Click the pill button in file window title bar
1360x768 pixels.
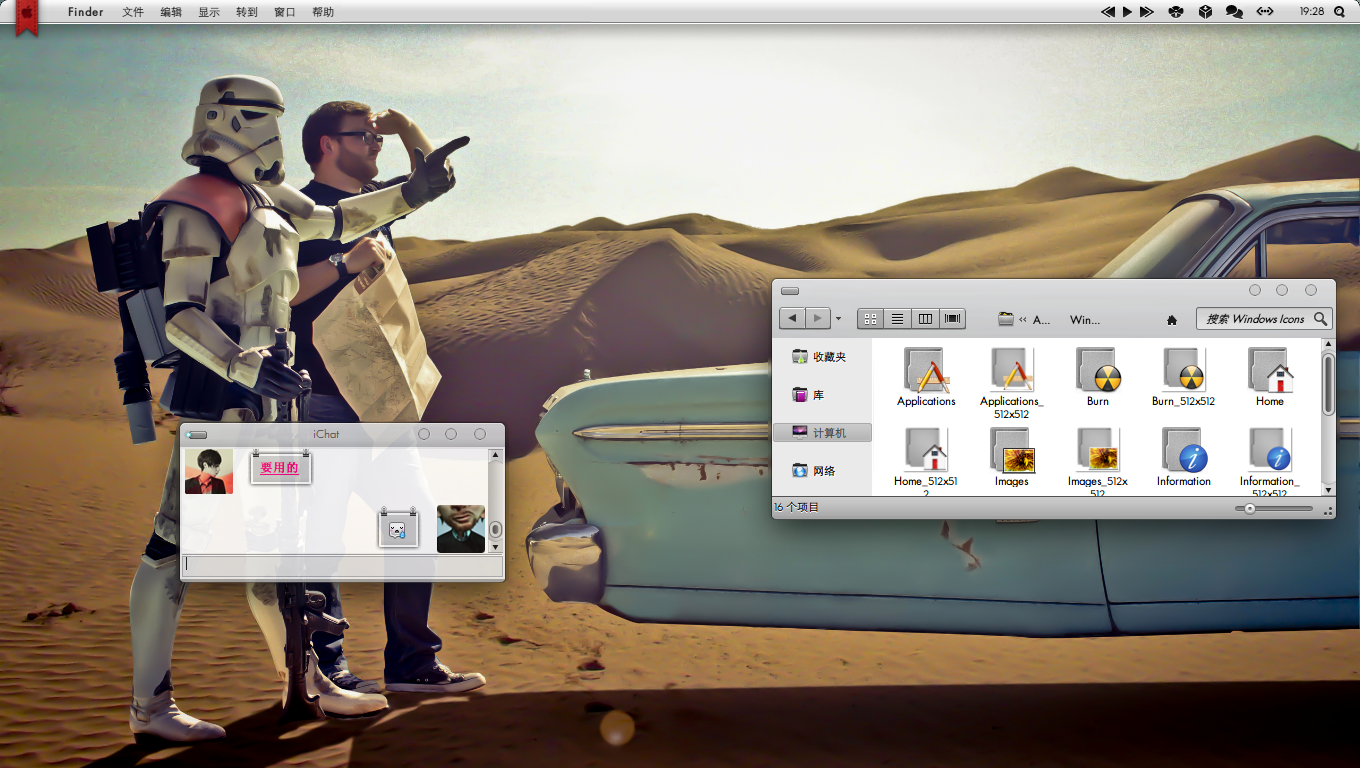click(790, 291)
